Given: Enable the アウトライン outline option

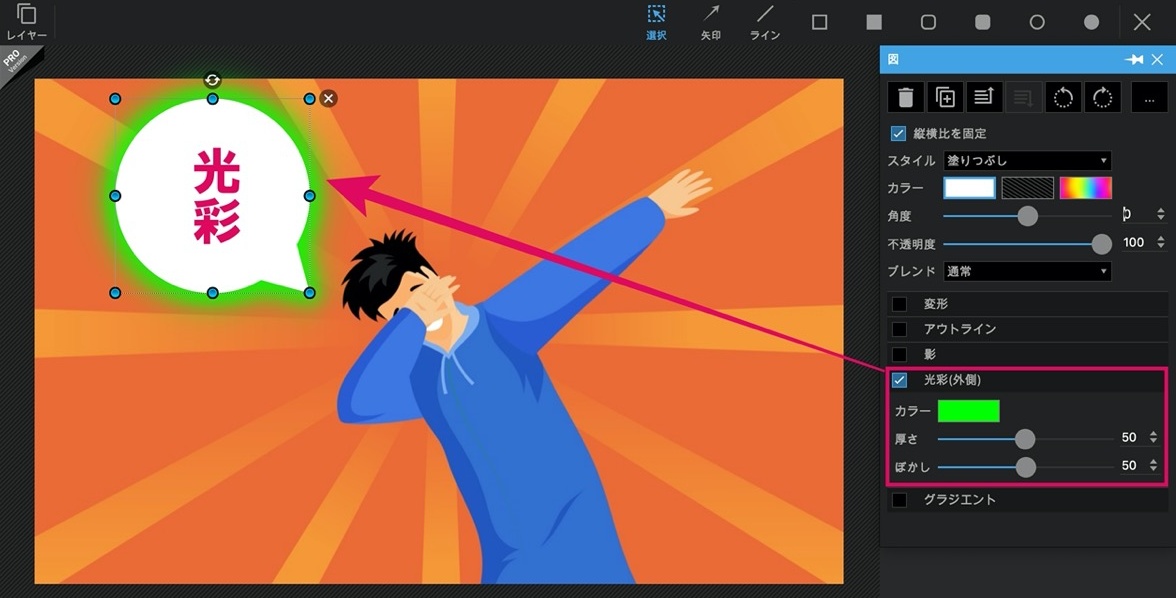Looking at the screenshot, I should [898, 329].
